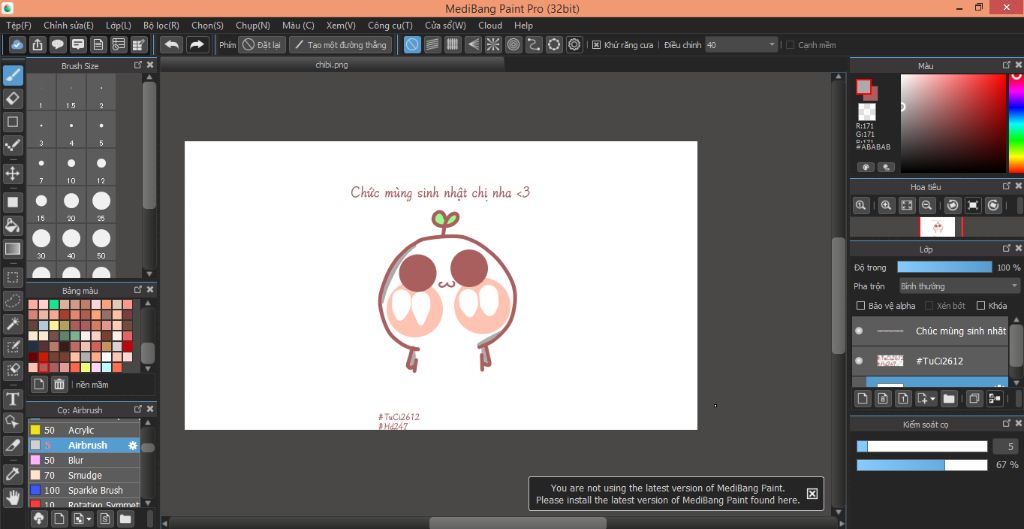Undock the Kiểm soát cọ panel
This screenshot has width=1024, height=529.
(1006, 424)
